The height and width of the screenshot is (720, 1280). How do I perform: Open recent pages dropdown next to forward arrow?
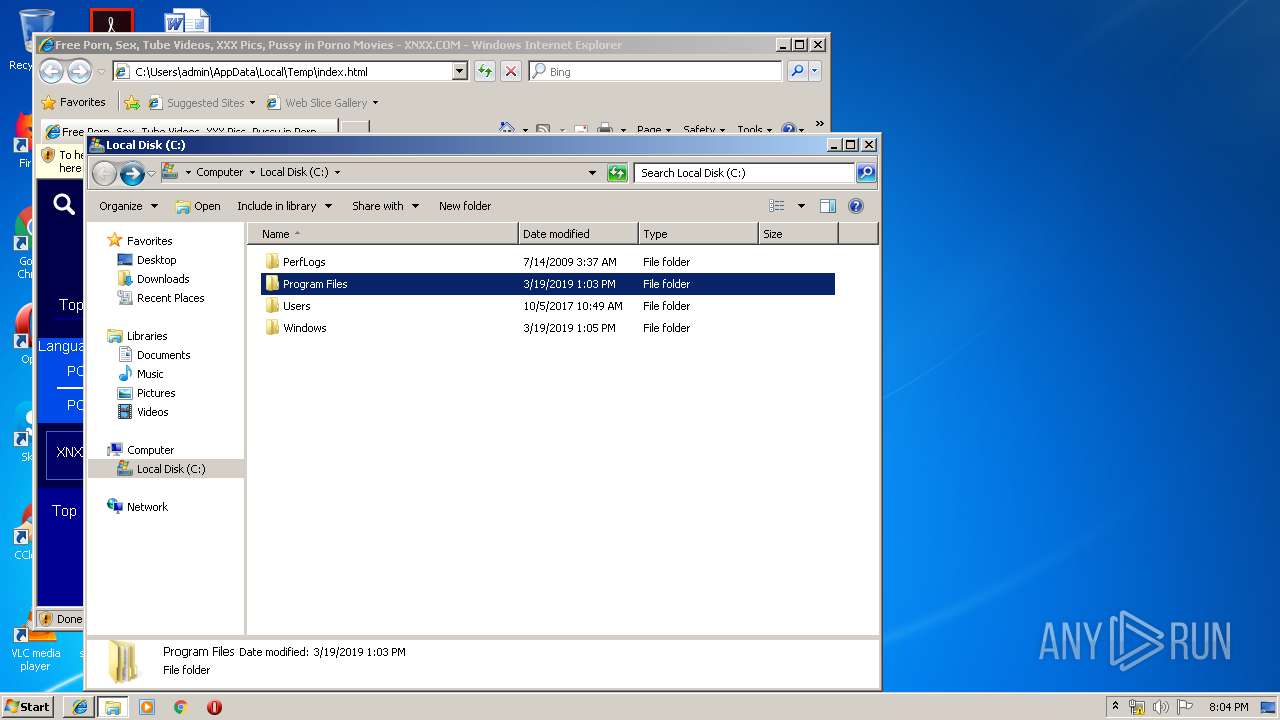(x=152, y=173)
